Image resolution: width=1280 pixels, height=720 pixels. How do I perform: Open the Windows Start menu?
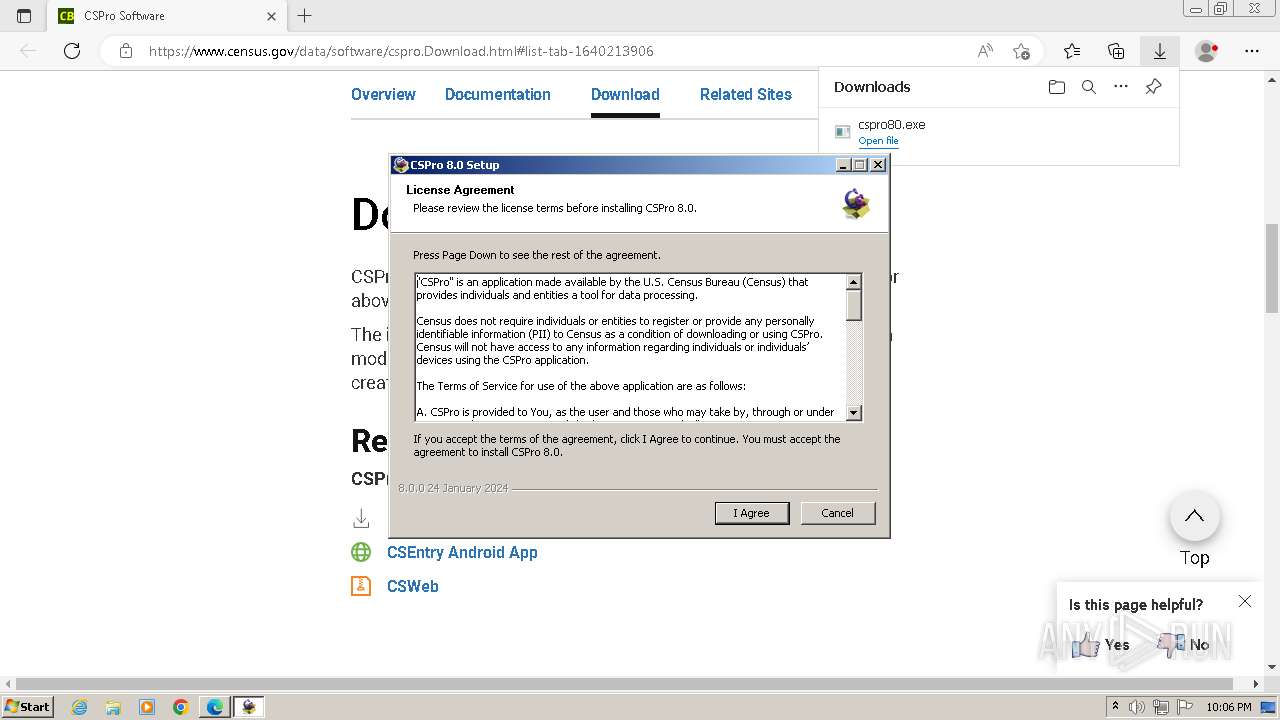(28, 706)
